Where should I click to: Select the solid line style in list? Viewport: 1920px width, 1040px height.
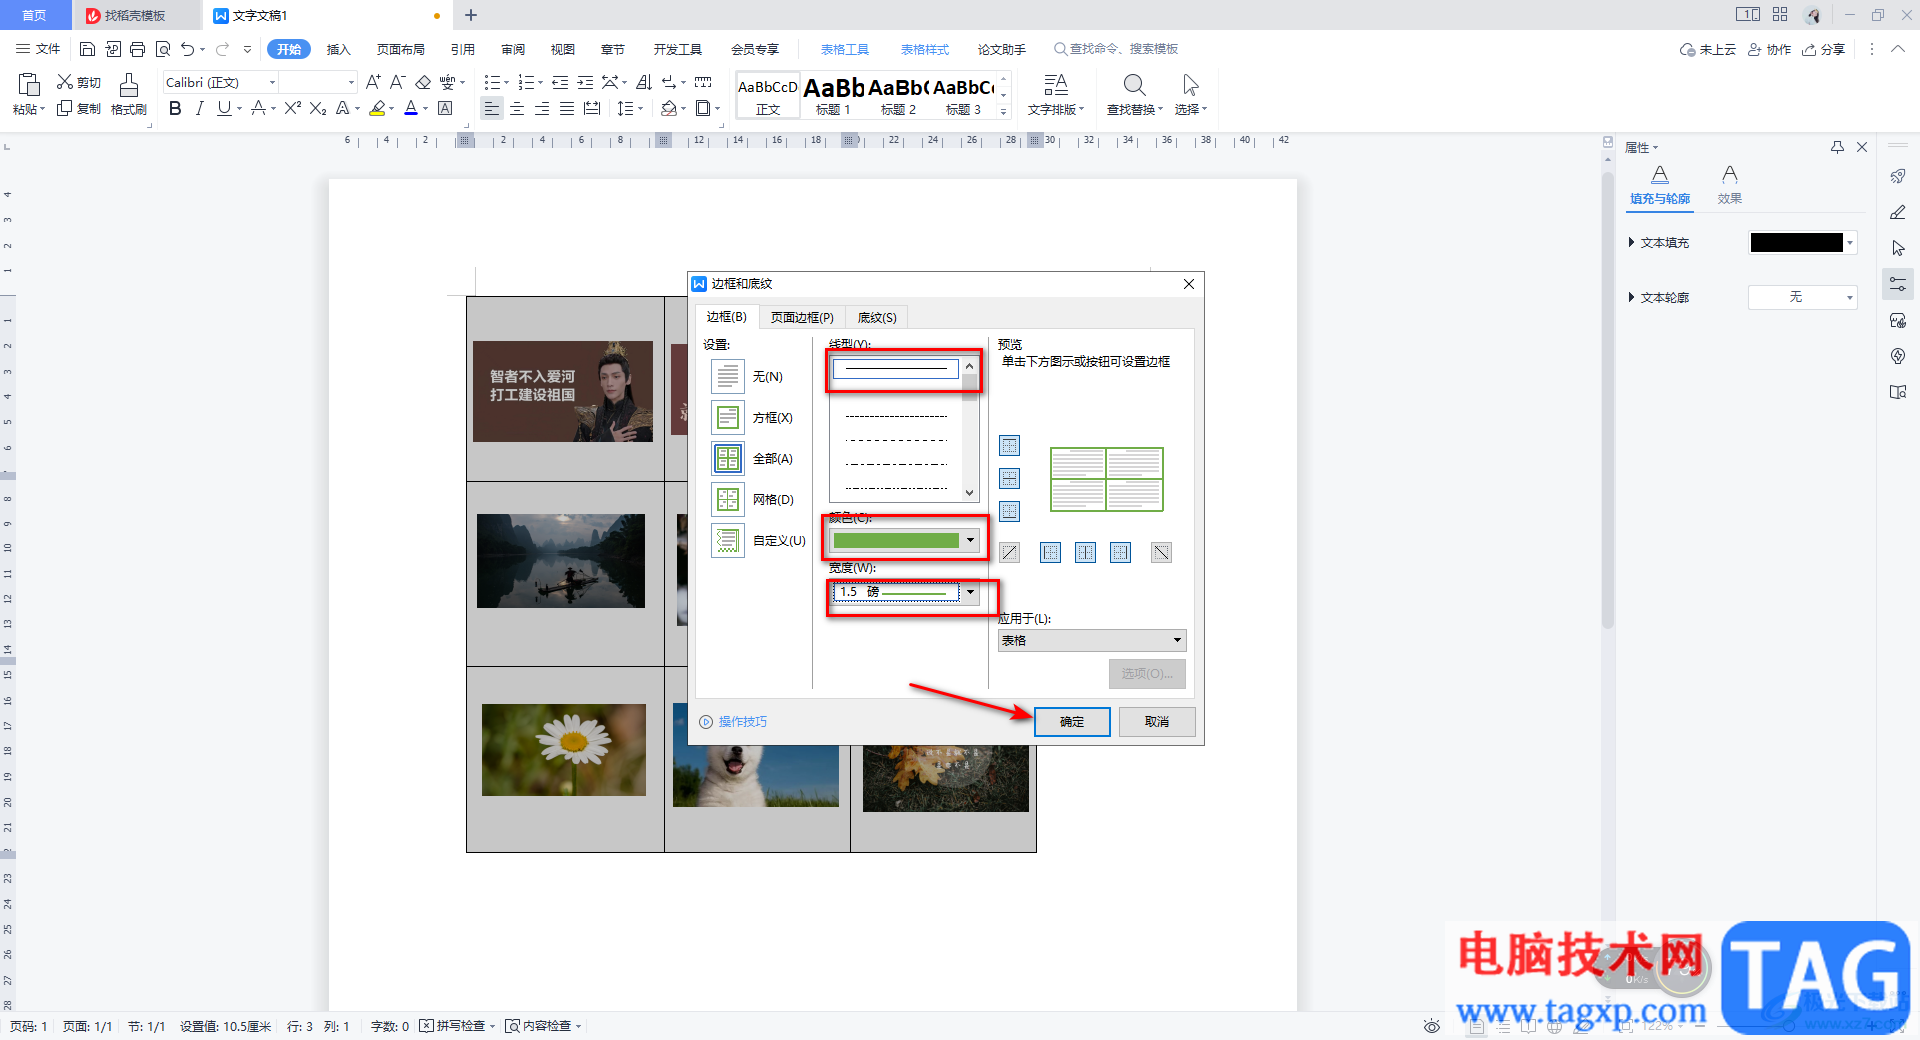[x=896, y=369]
